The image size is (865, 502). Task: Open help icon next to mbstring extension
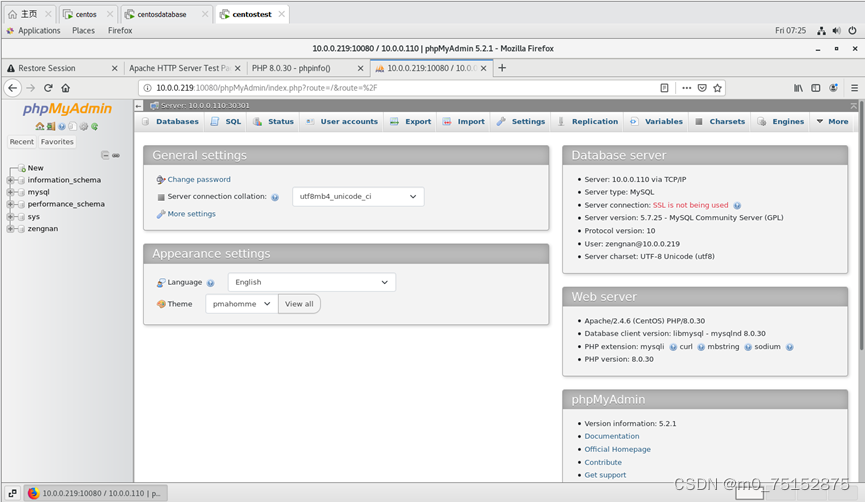tap(747, 347)
